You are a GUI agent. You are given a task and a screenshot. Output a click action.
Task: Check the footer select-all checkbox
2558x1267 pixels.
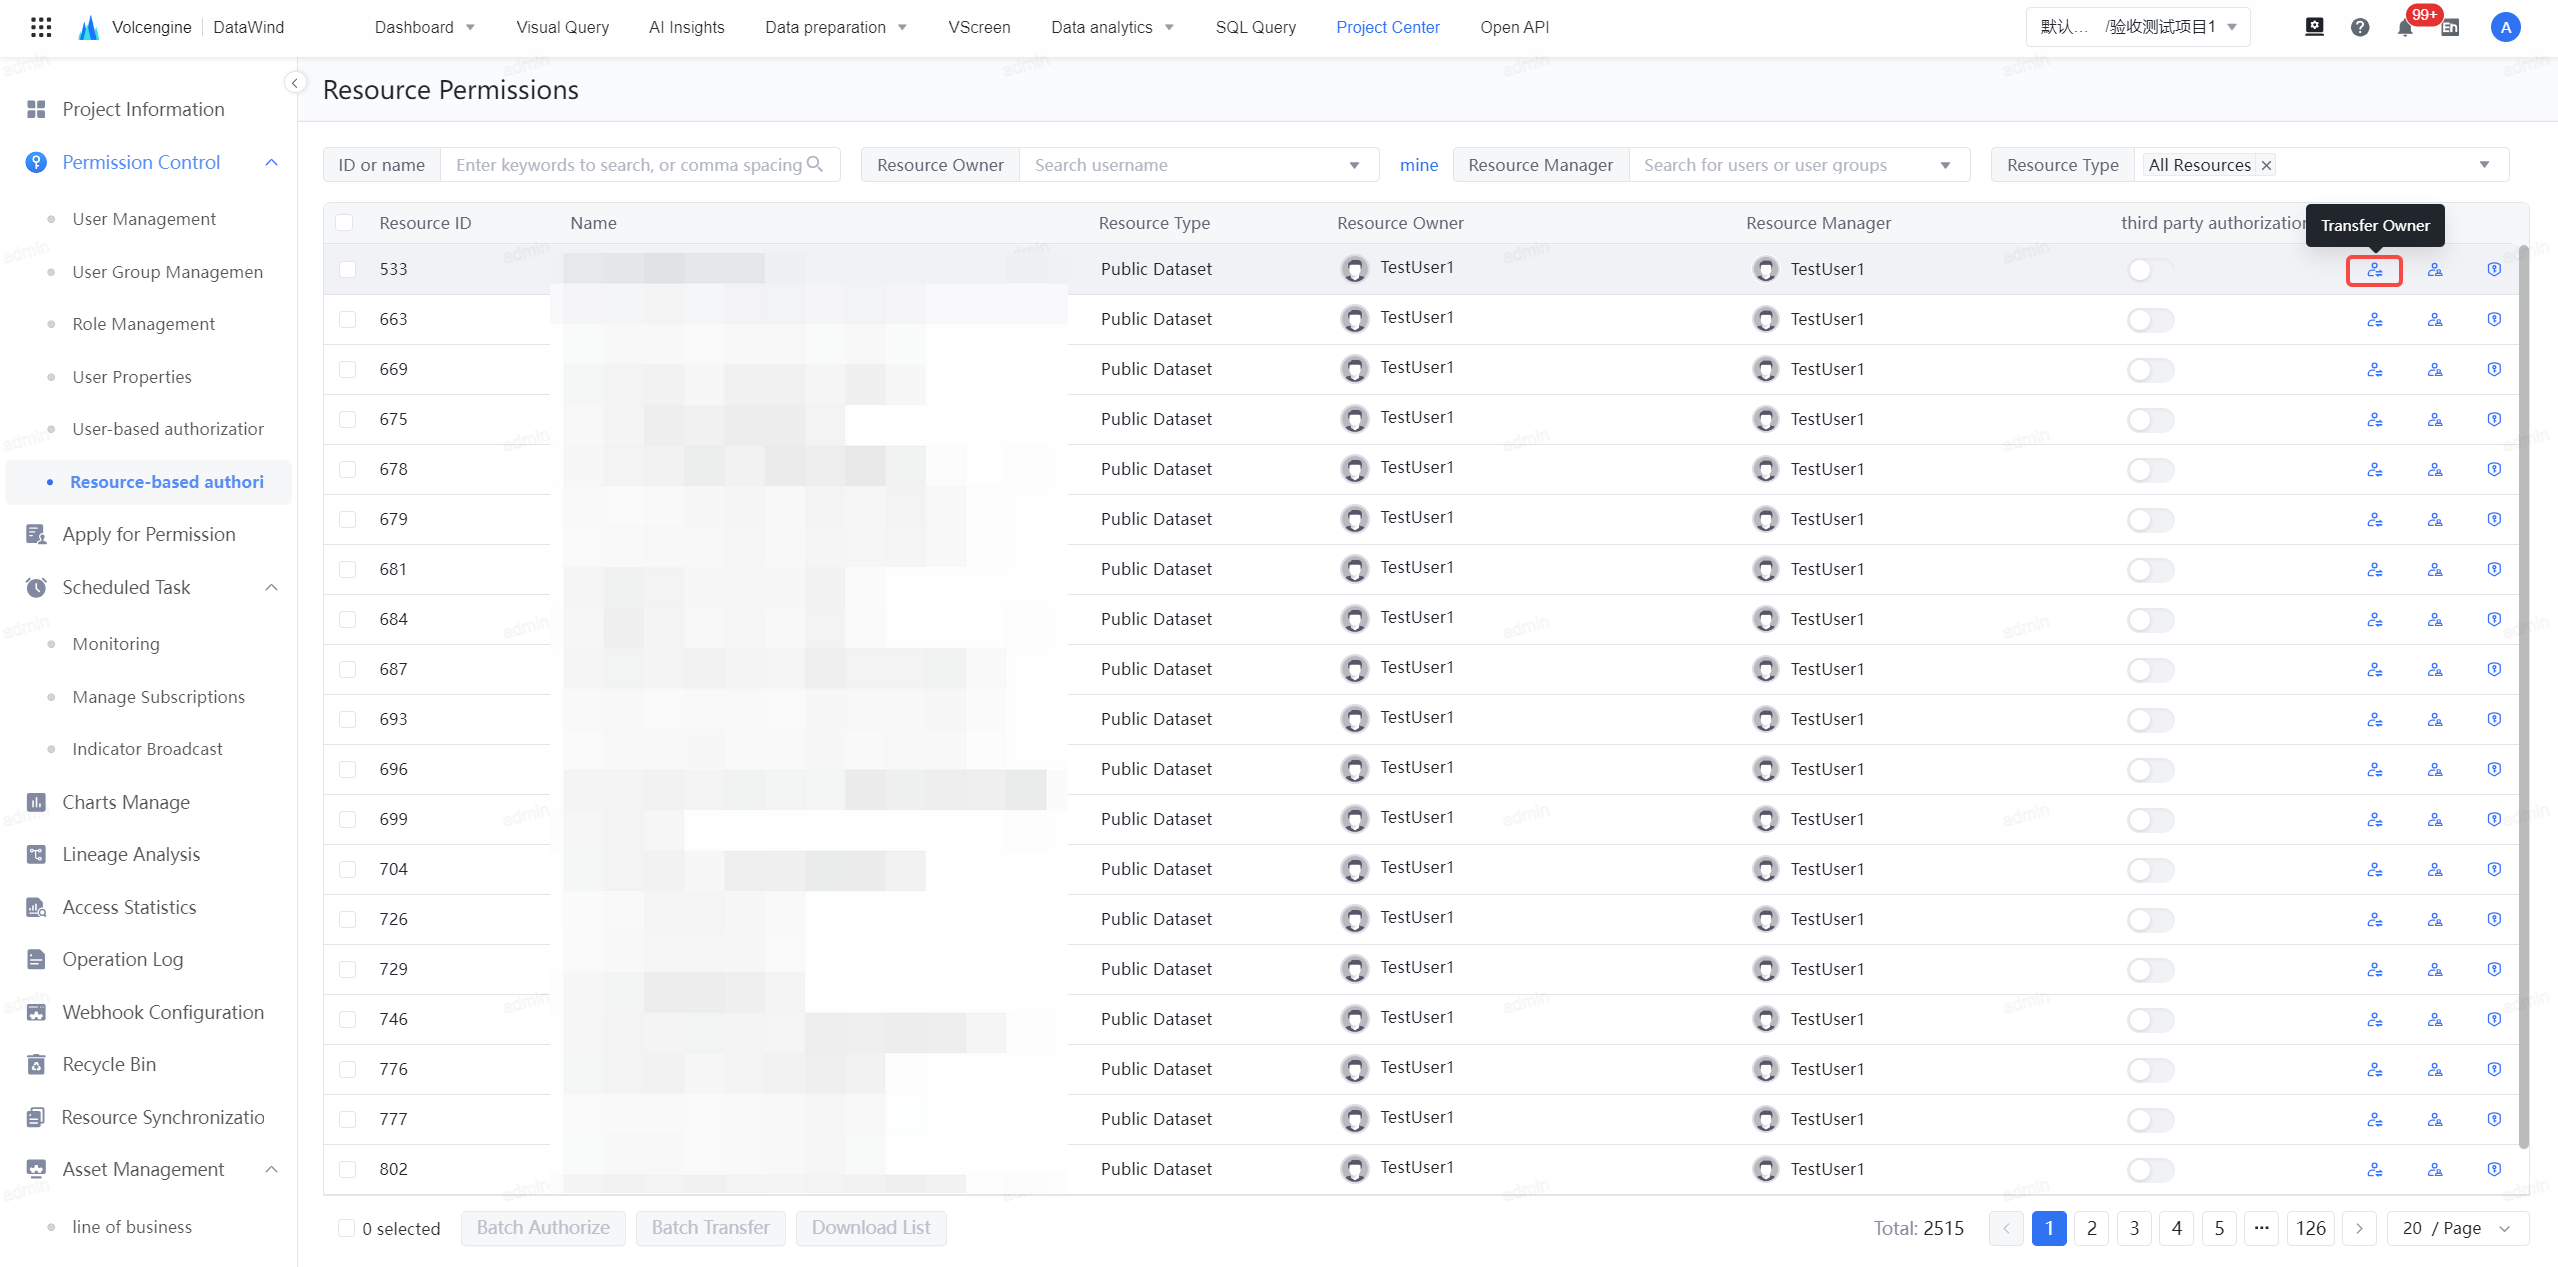(346, 1228)
